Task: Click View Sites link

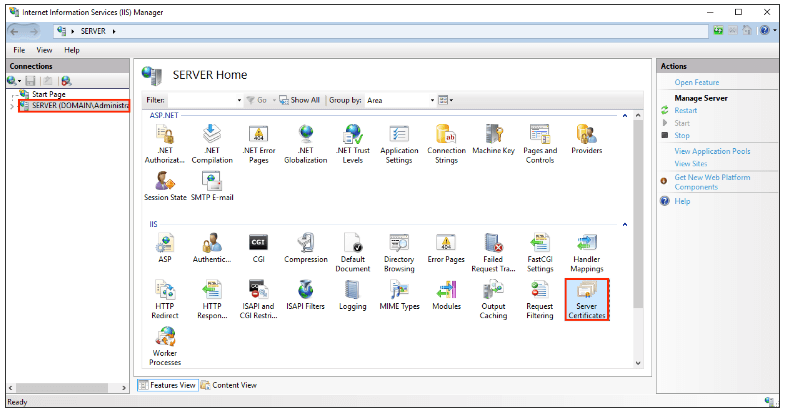Action: coord(691,164)
